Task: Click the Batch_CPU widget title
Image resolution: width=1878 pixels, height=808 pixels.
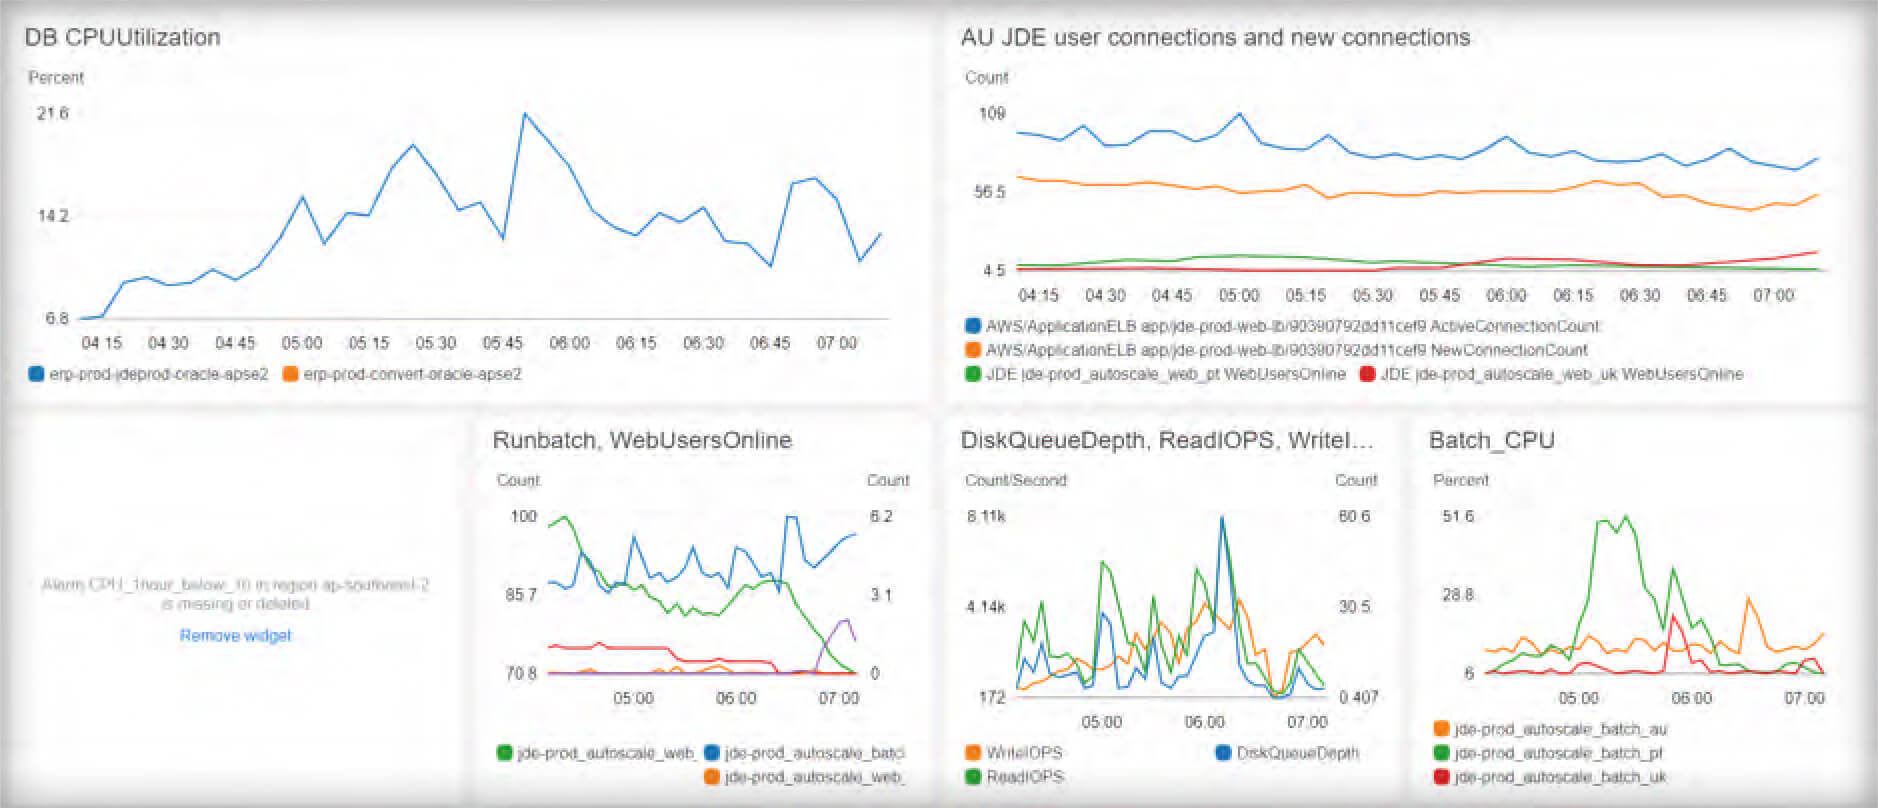Action: click(1491, 440)
